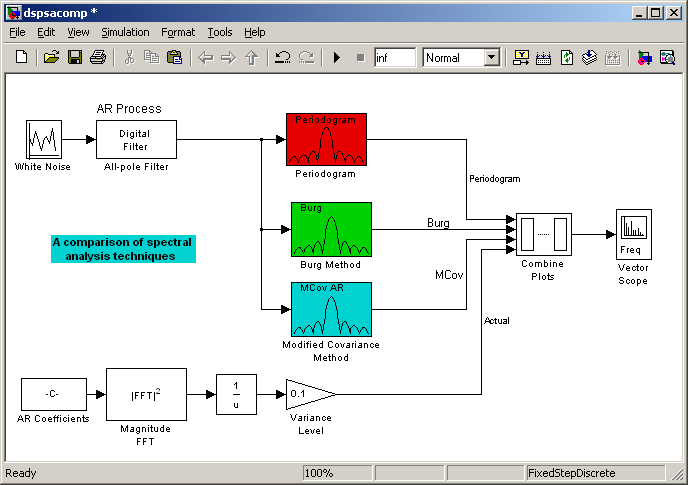Select the green Burg Method block
688x485 pixels.
(x=331, y=229)
